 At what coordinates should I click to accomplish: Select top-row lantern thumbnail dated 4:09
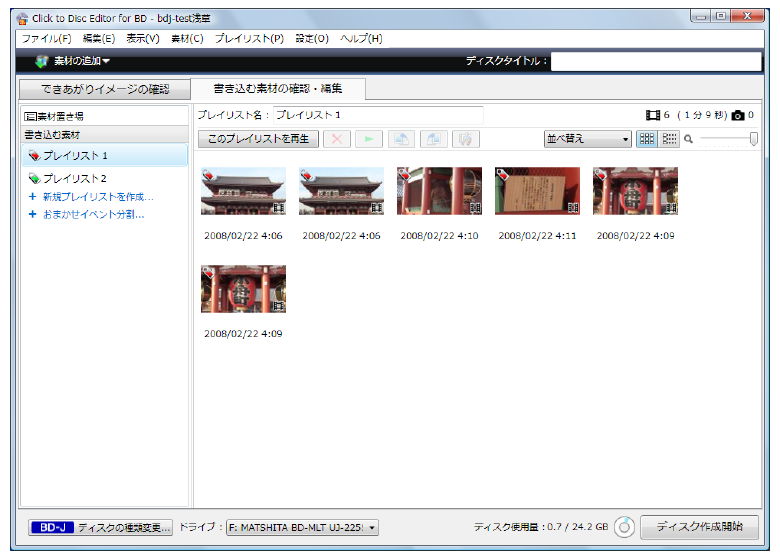coord(635,191)
